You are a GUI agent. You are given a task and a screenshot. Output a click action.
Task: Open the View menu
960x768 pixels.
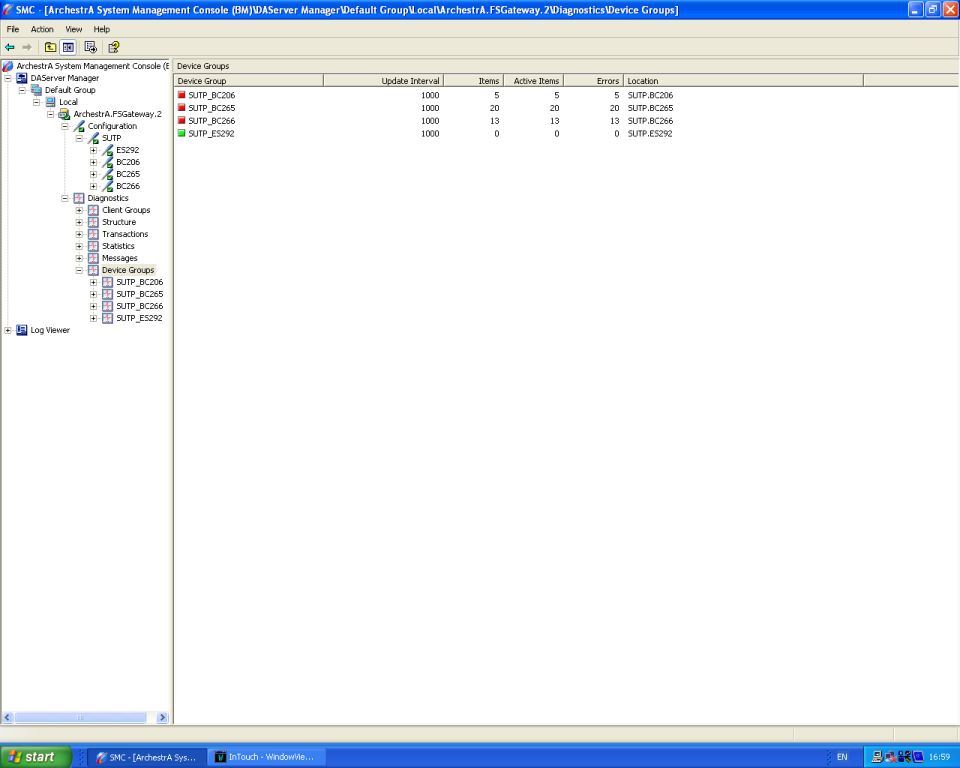[74, 30]
